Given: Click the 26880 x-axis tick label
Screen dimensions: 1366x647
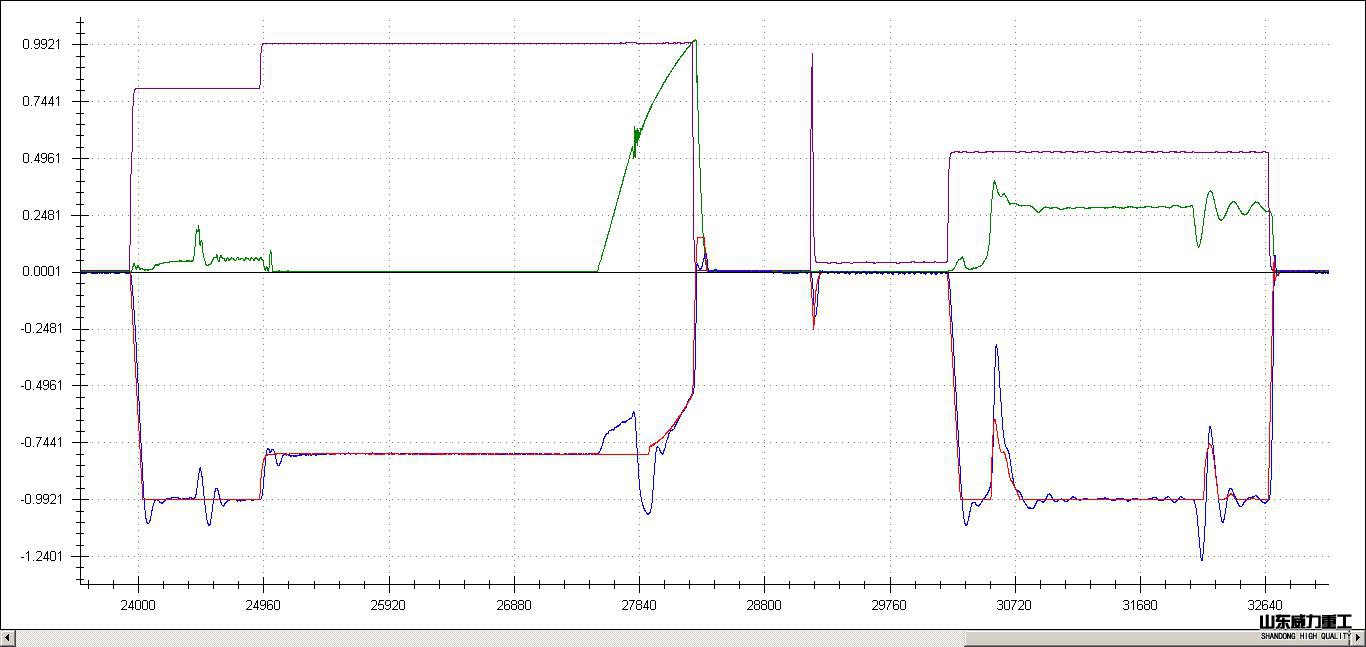Looking at the screenshot, I should [x=514, y=605].
